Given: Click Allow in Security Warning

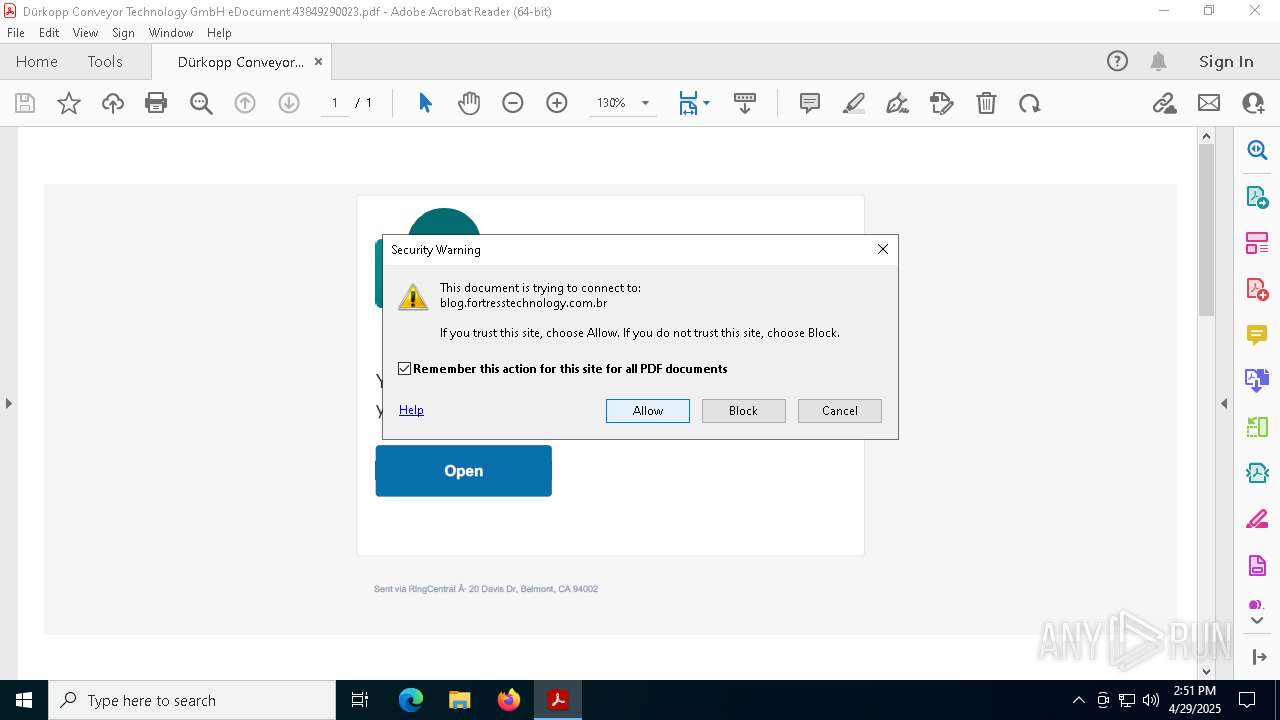Looking at the screenshot, I should point(648,411).
